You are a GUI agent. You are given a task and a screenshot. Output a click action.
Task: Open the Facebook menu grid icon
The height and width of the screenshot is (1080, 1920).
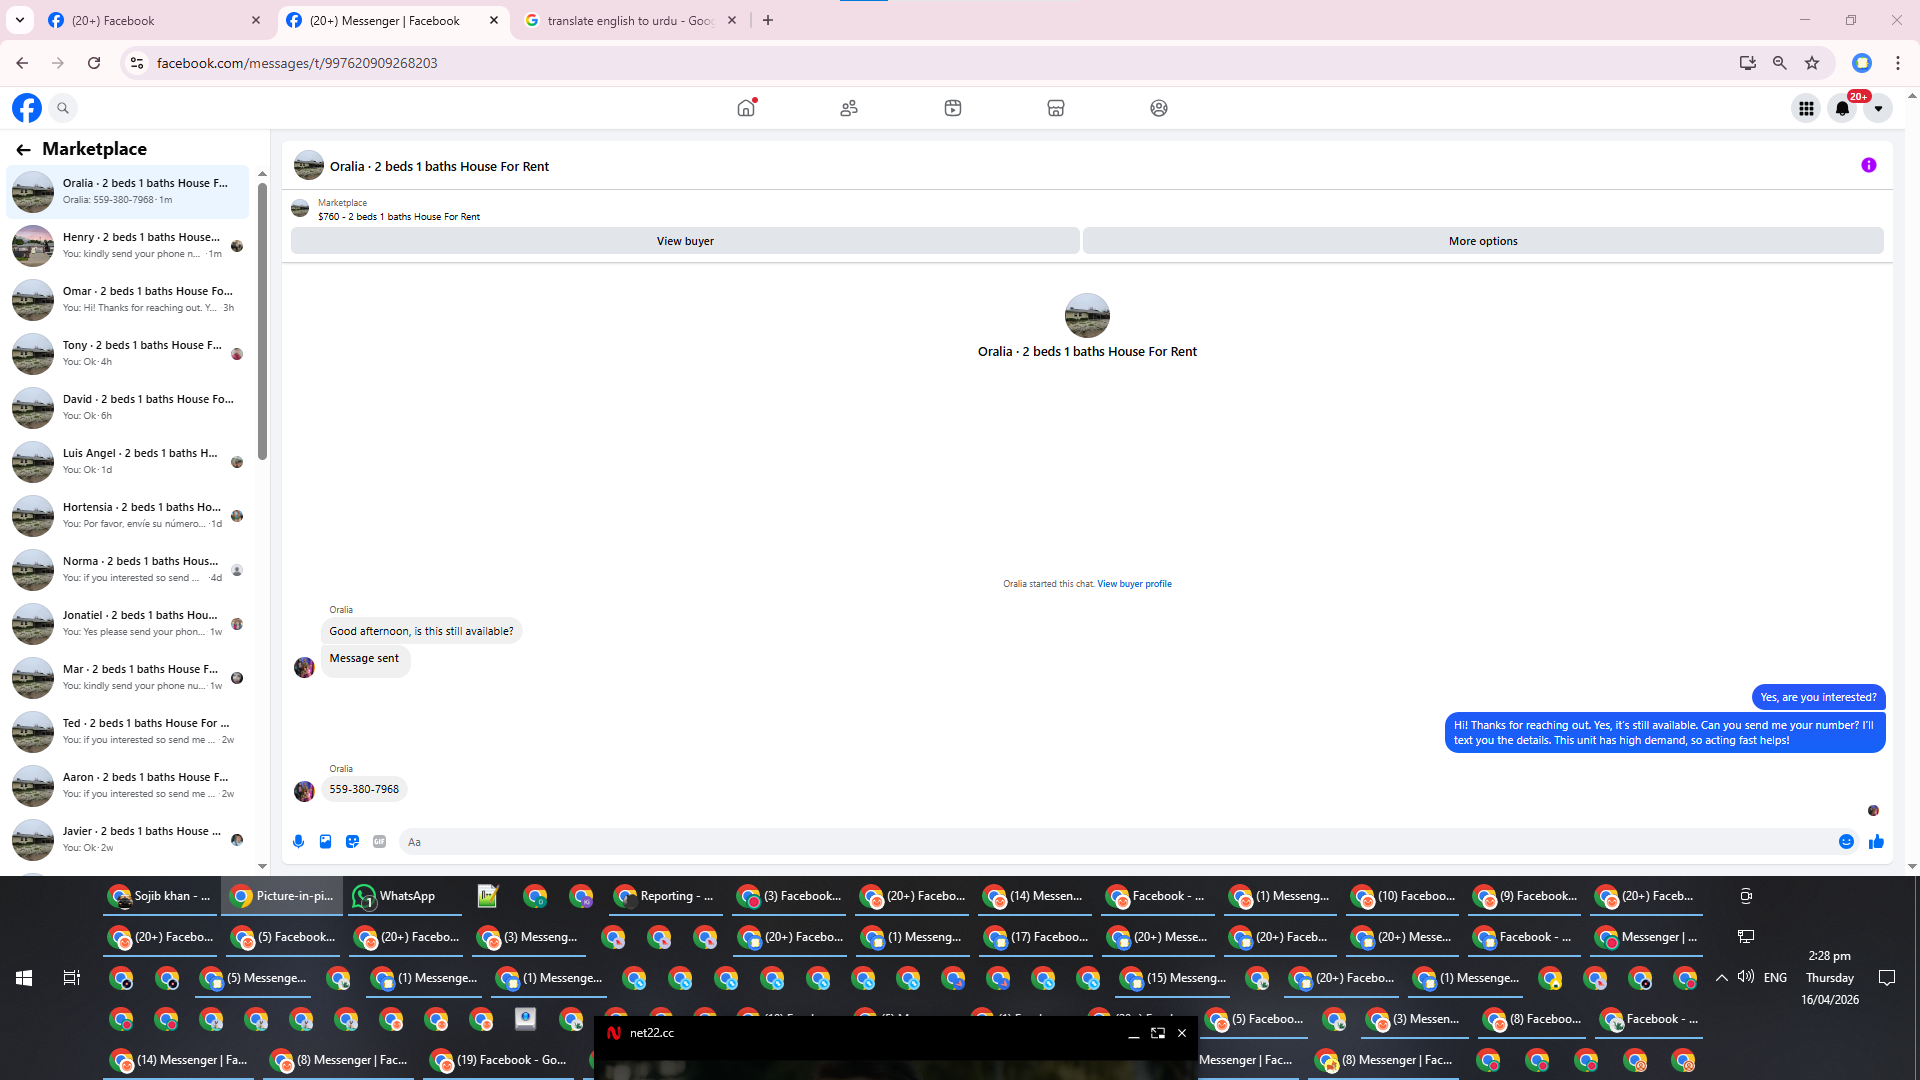1806,108
